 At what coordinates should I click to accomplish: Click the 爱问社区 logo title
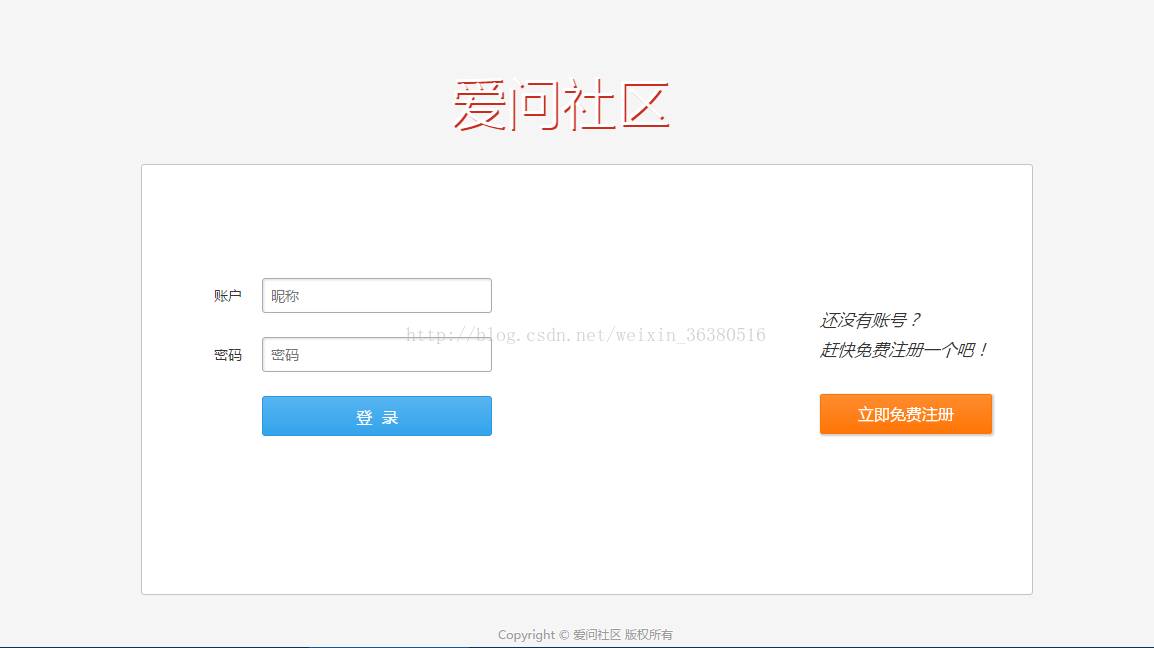[x=562, y=105]
